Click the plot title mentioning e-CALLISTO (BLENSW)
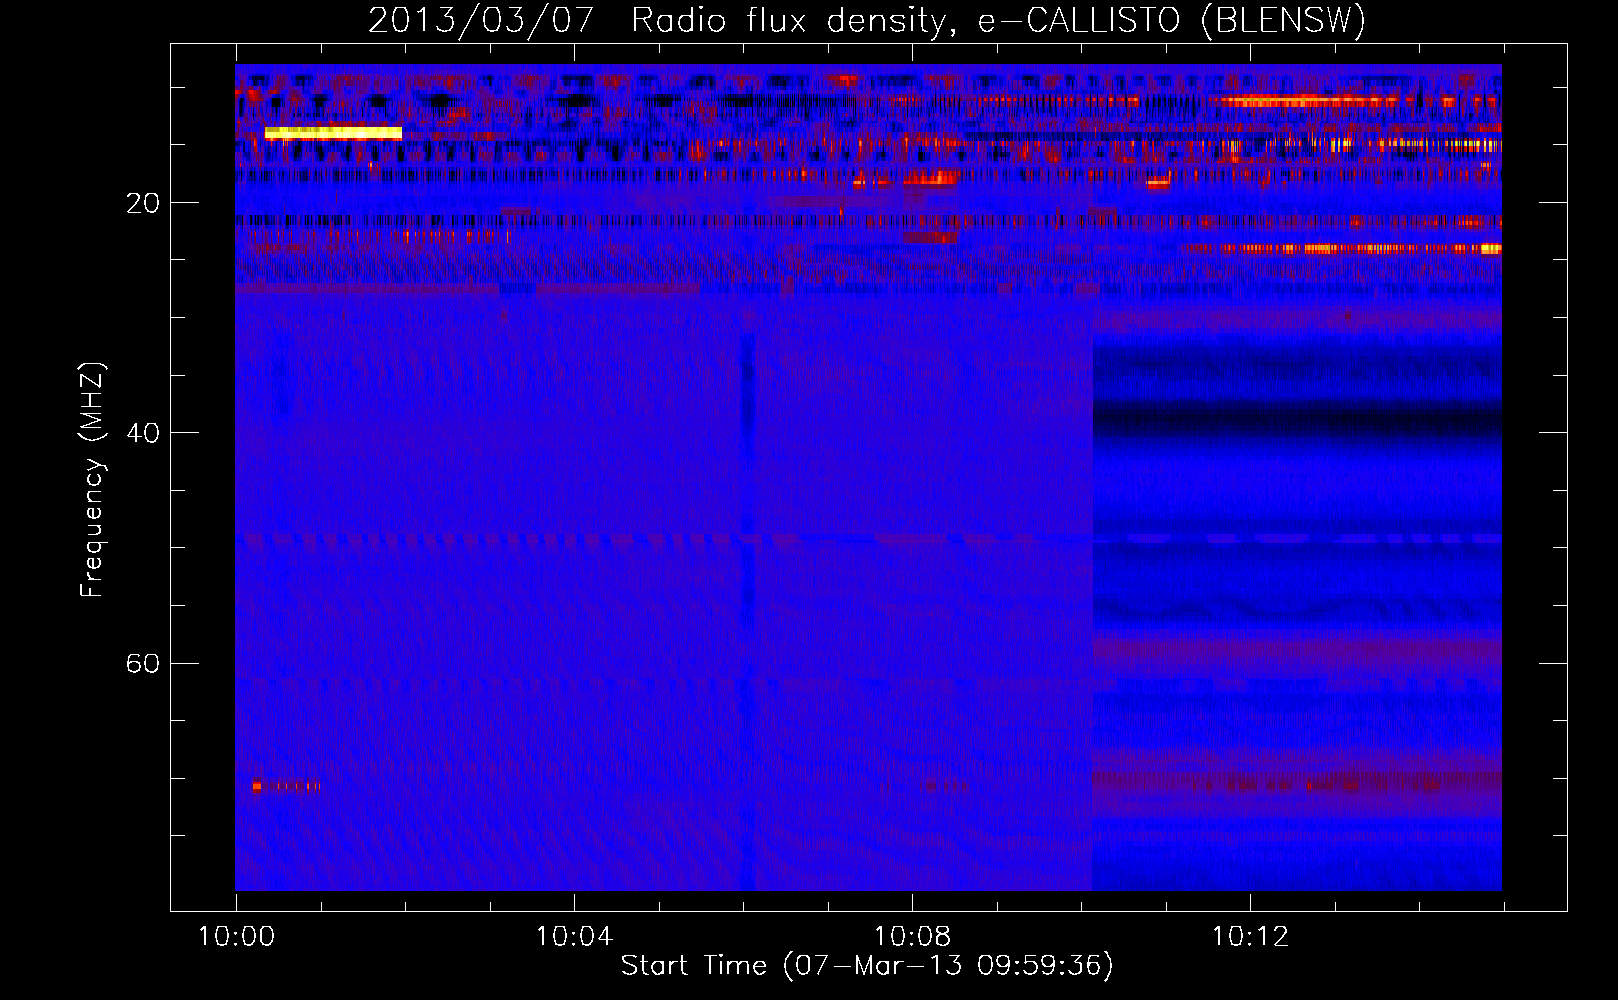 867,20
